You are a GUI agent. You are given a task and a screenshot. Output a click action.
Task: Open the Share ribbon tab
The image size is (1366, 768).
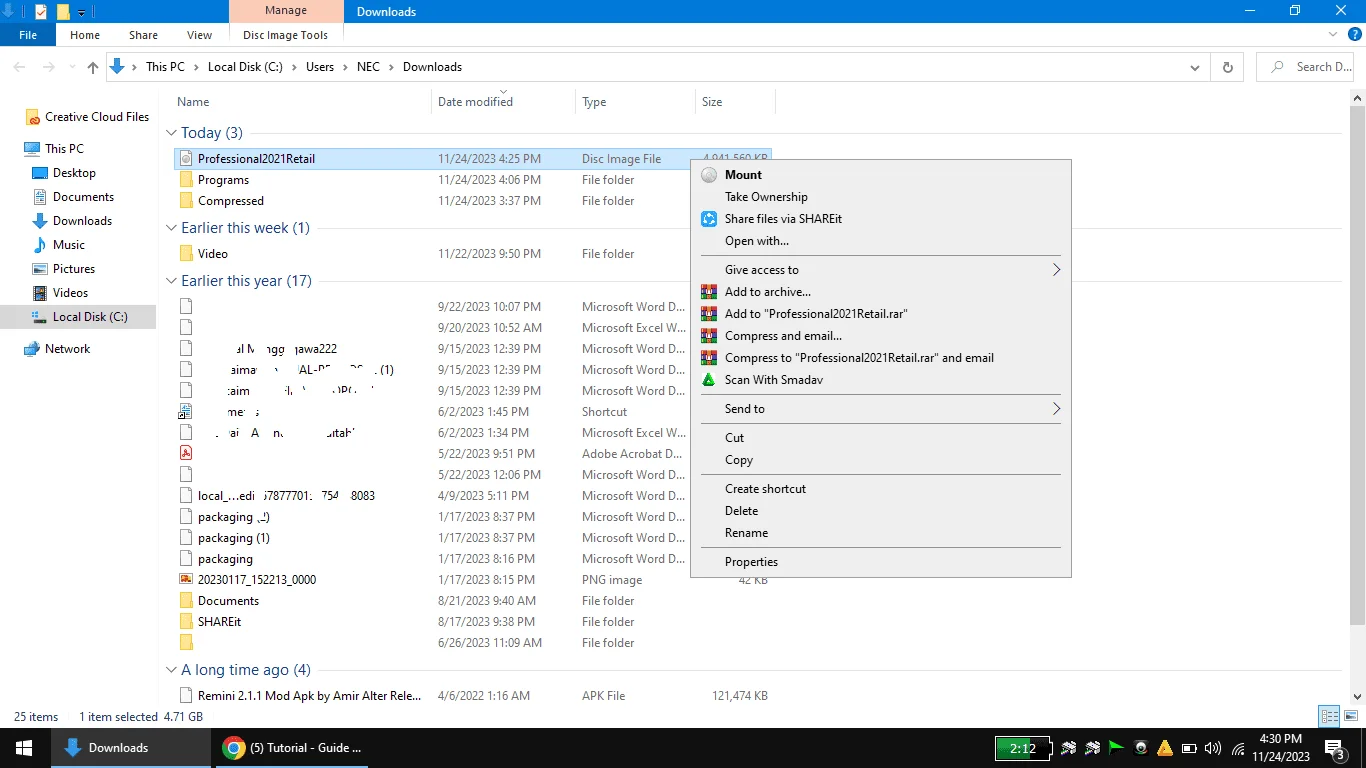pos(143,35)
